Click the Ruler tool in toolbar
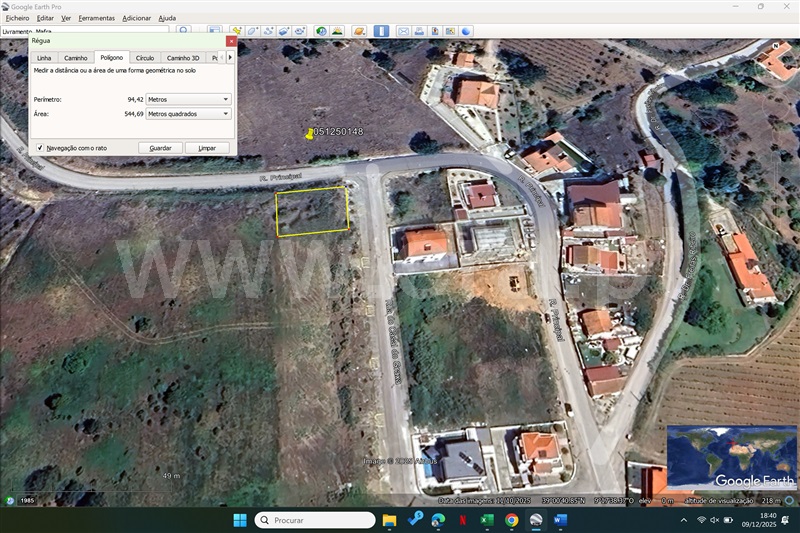Viewport: 800px width, 533px height. tap(381, 31)
